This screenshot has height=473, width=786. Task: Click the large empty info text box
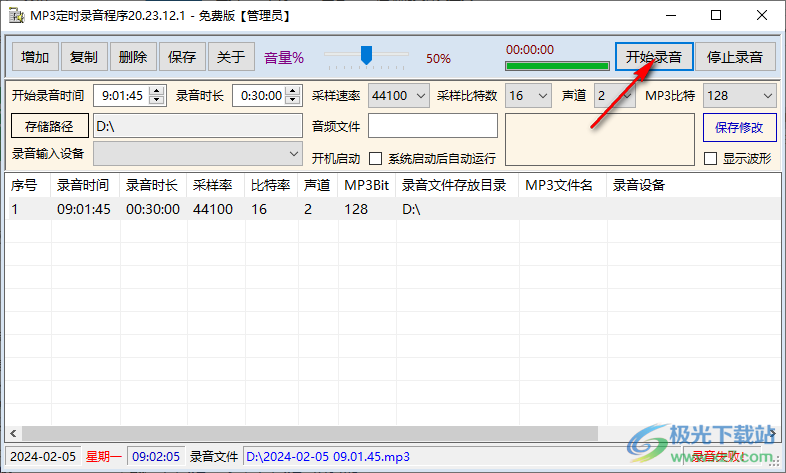click(600, 139)
